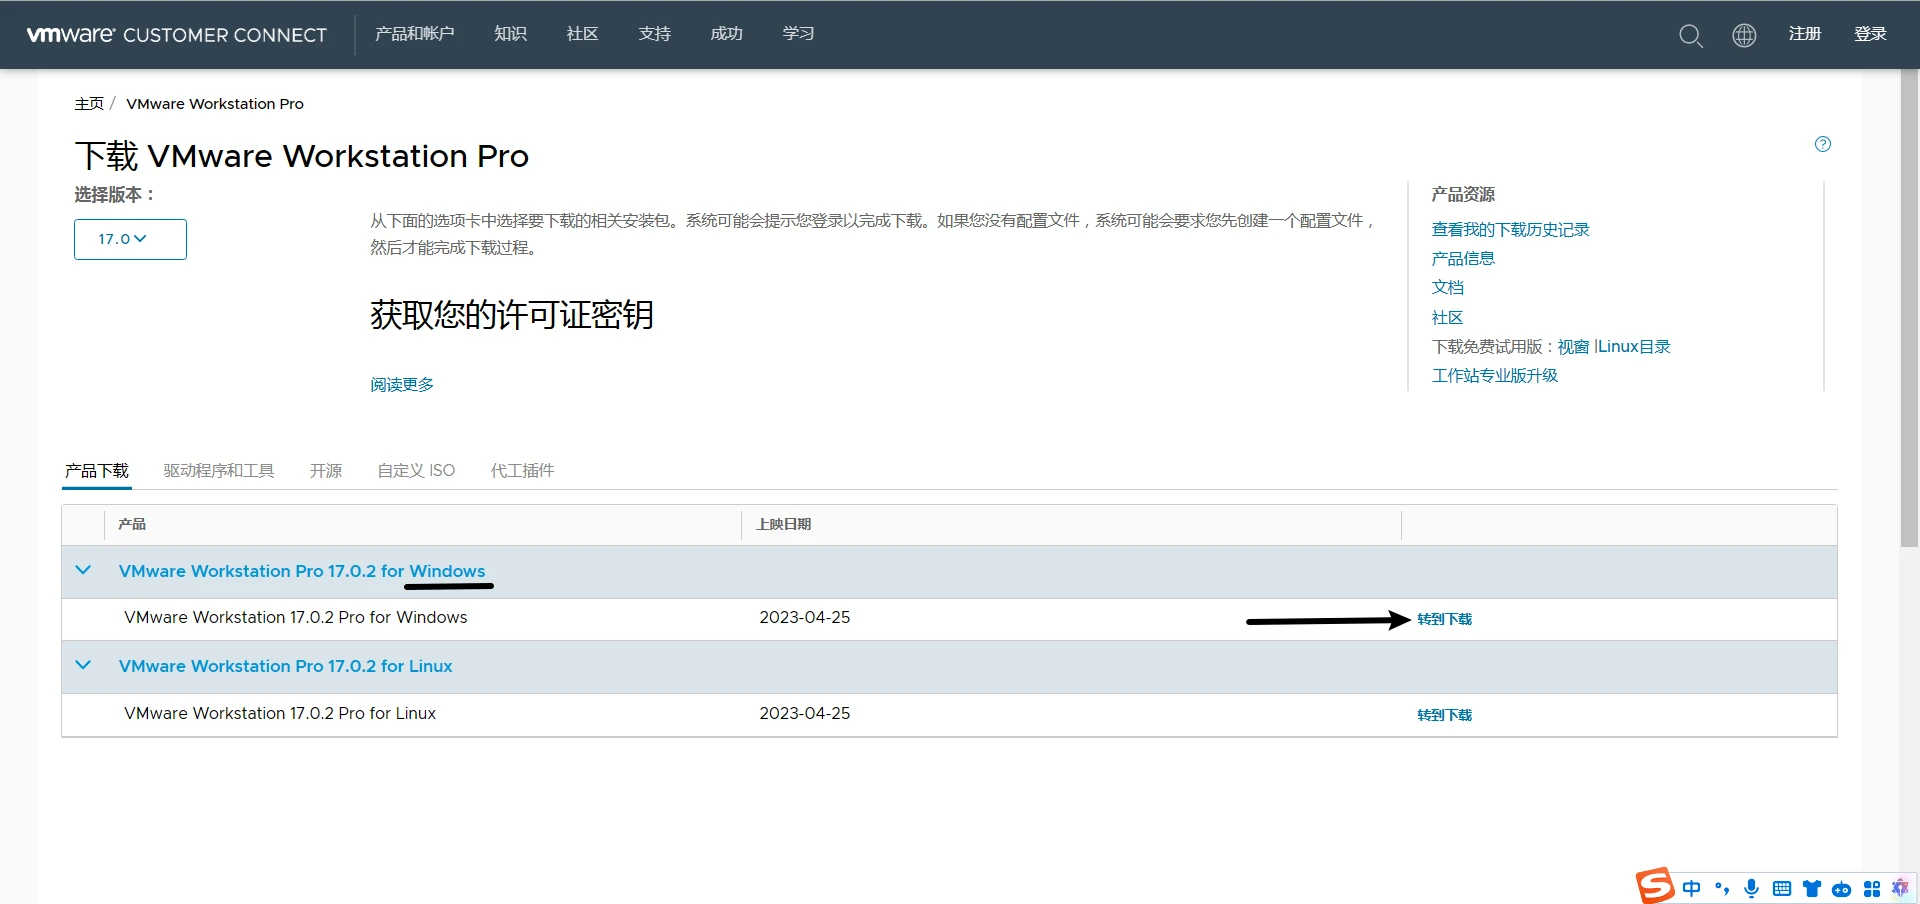1920x904 pixels.
Task: Click the help question mark icon
Action: pos(1823,144)
